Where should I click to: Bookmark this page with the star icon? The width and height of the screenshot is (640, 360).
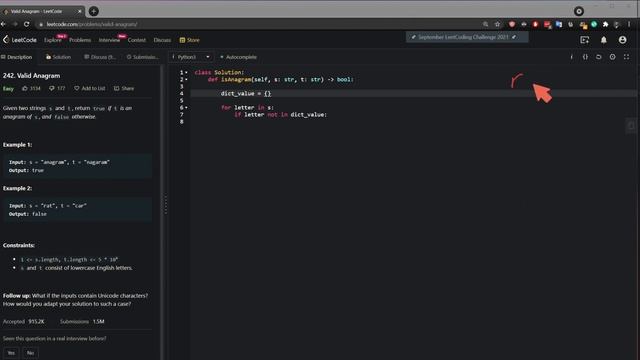(497, 24)
